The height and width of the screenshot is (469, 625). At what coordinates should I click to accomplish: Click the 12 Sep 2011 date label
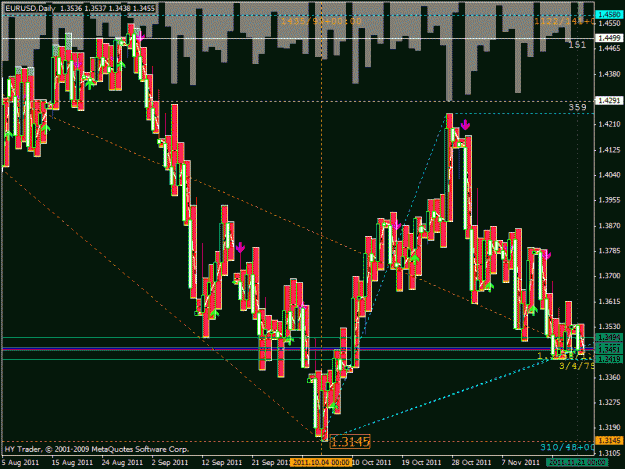click(222, 463)
